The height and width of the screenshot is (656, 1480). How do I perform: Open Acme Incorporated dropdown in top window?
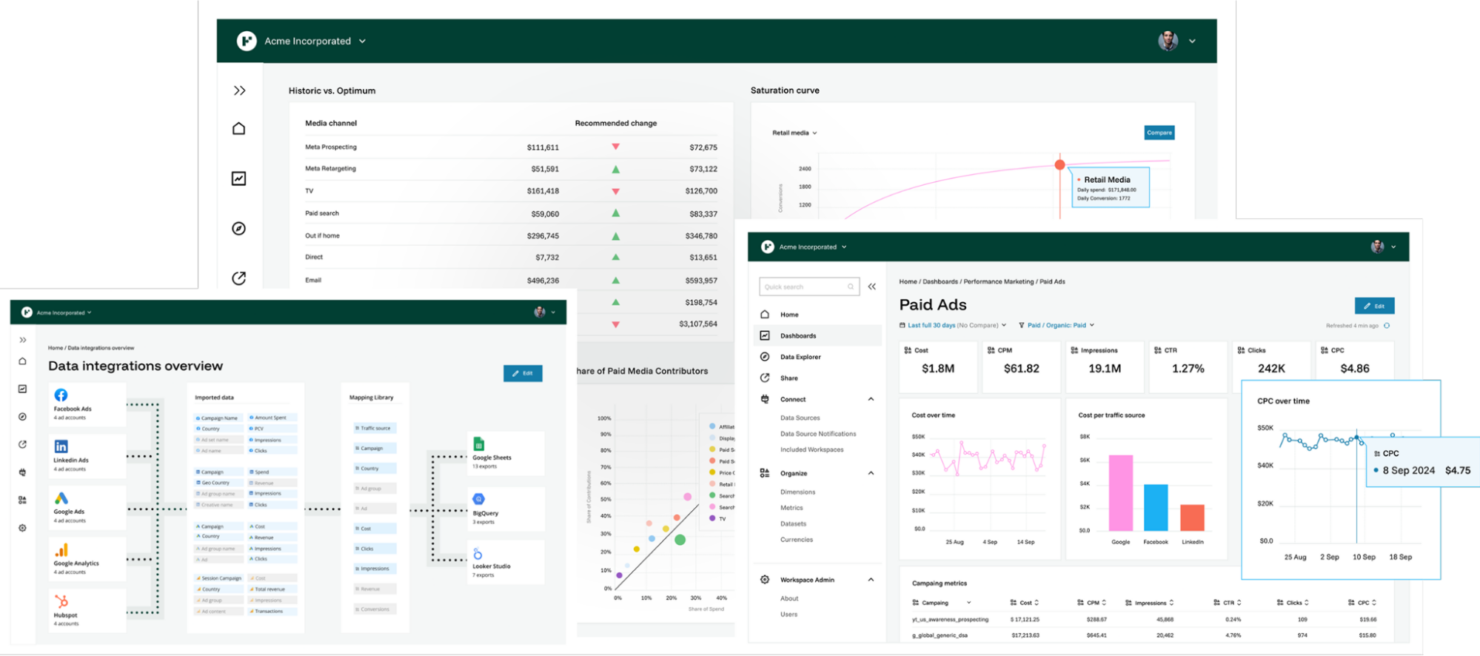(x=315, y=41)
